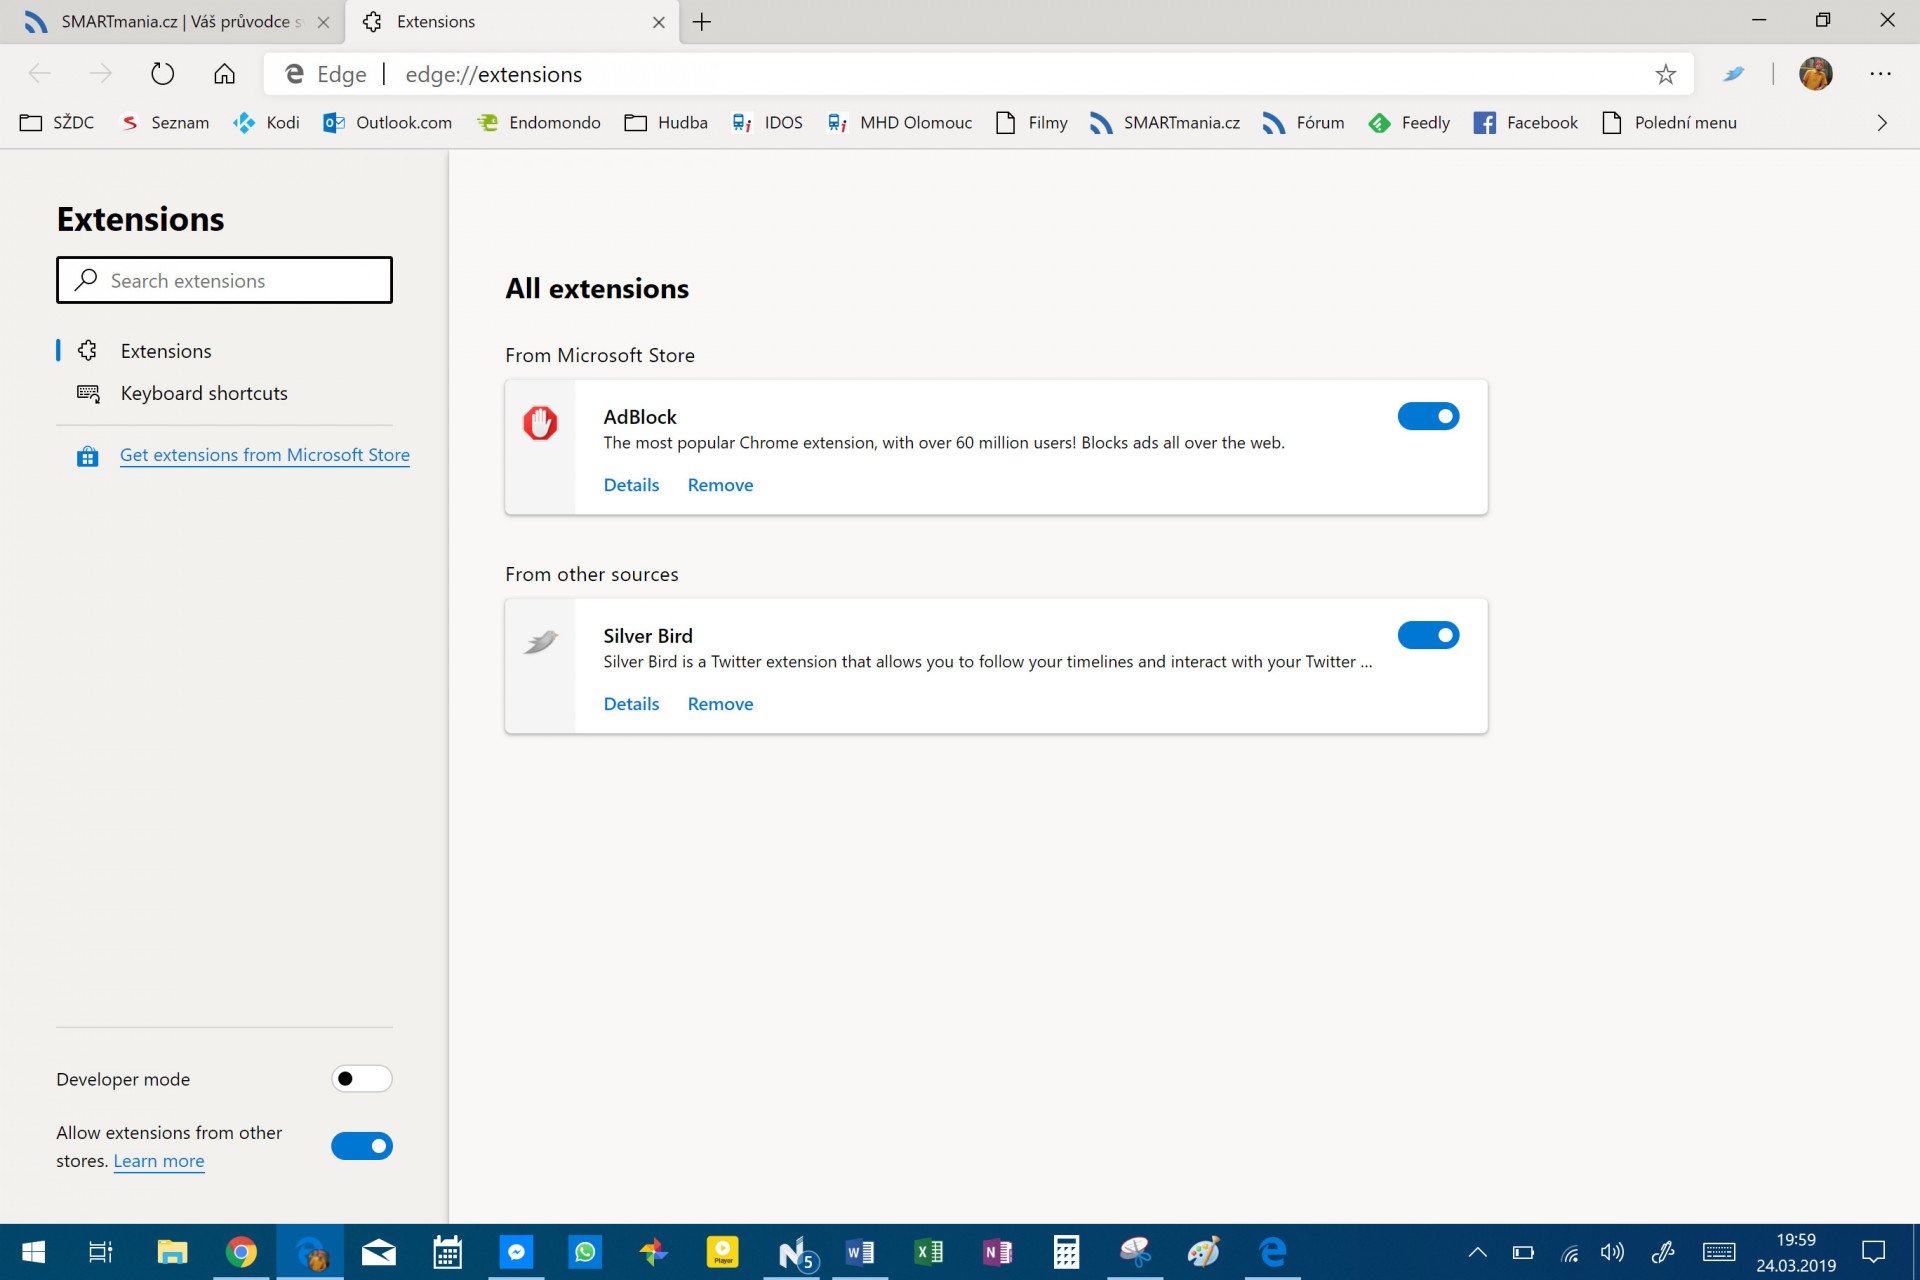Viewport: 1920px width, 1280px height.
Task: Open the Windows Start menu
Action: tap(33, 1252)
